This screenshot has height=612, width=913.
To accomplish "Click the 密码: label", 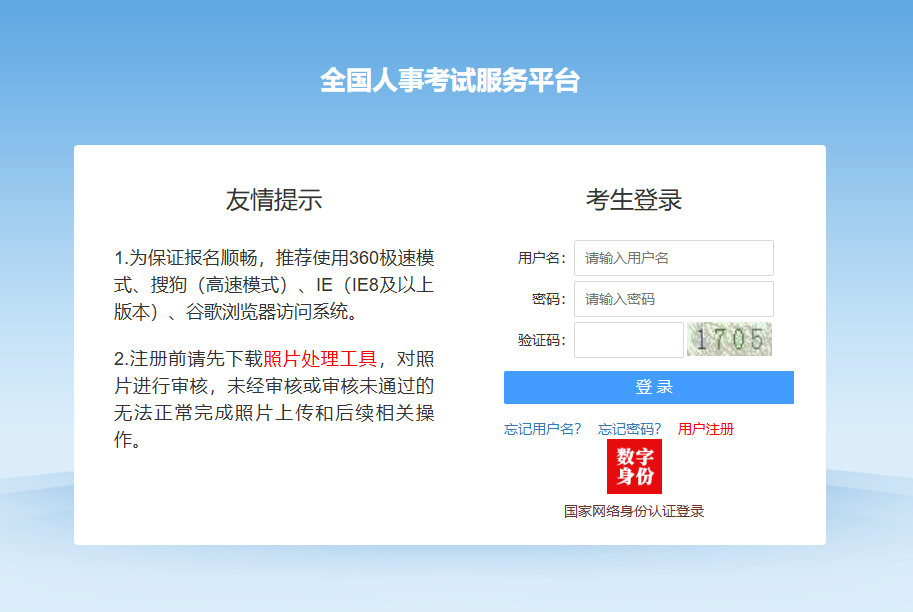I will [548, 299].
